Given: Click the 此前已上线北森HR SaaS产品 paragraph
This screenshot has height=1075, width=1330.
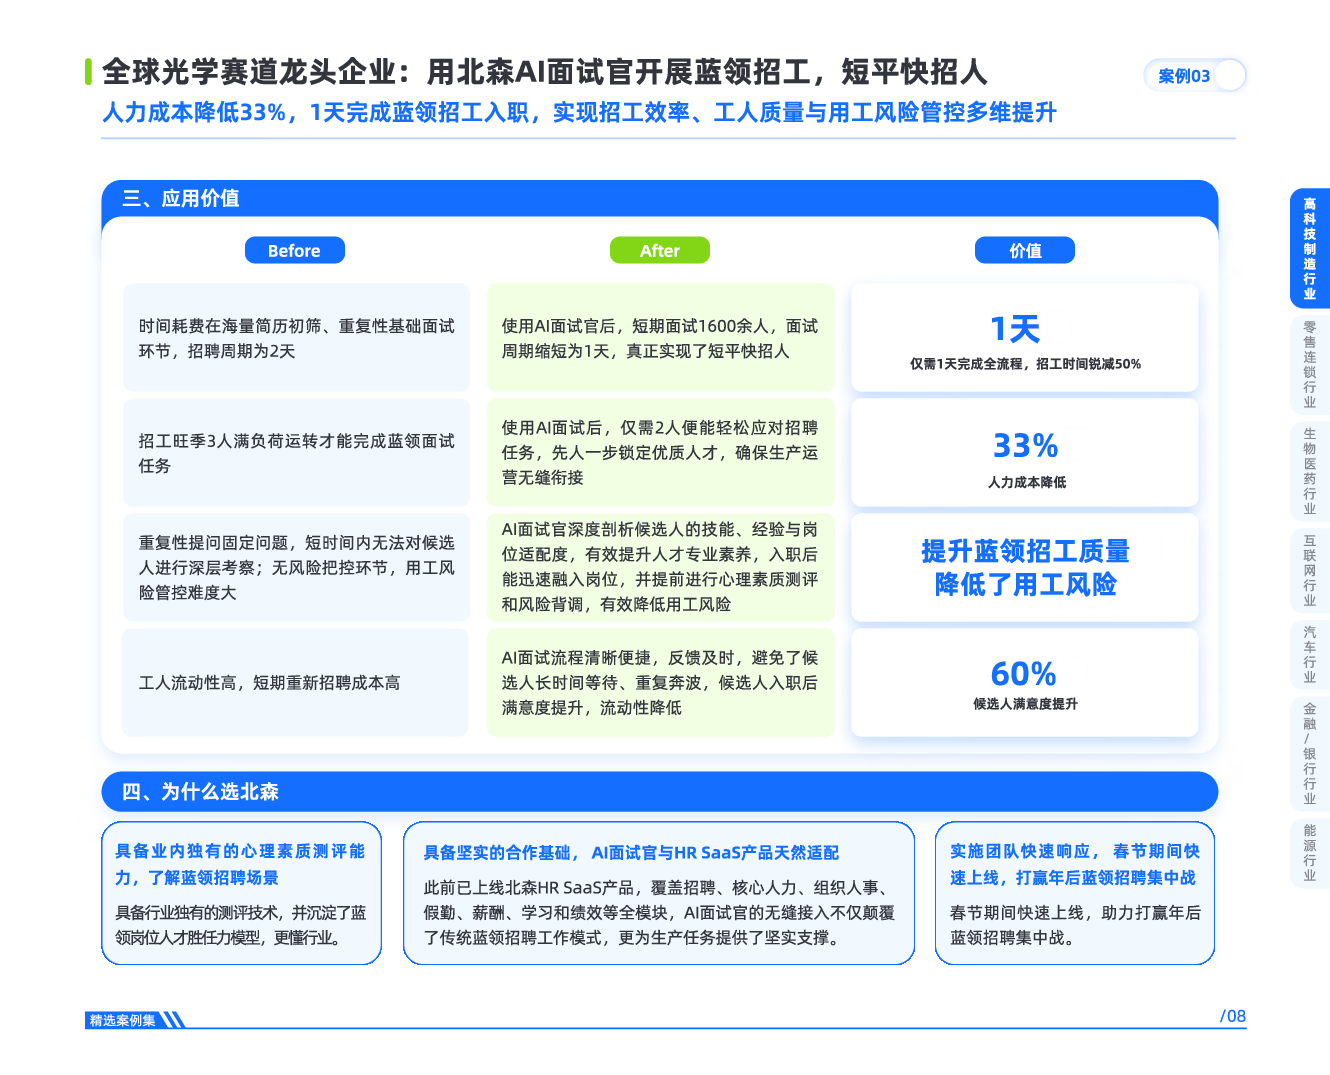Looking at the screenshot, I should coord(659,912).
